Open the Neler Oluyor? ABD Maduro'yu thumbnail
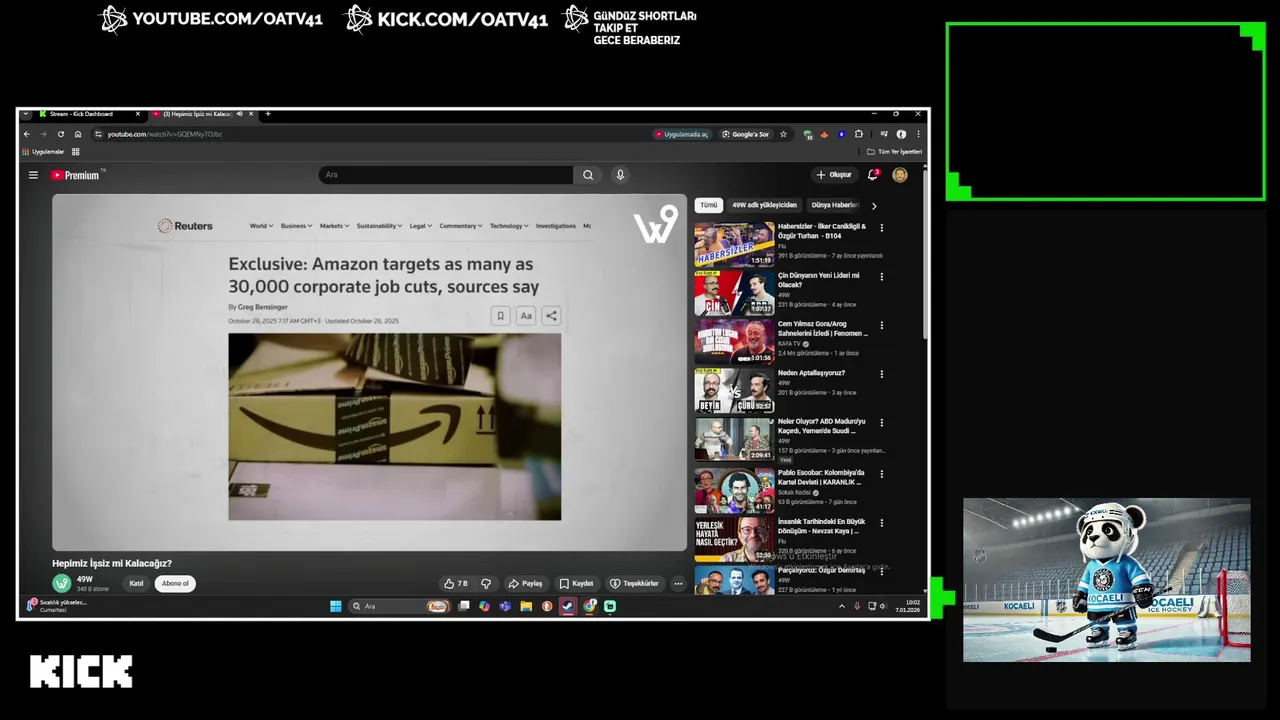The width and height of the screenshot is (1280, 720). (x=734, y=439)
